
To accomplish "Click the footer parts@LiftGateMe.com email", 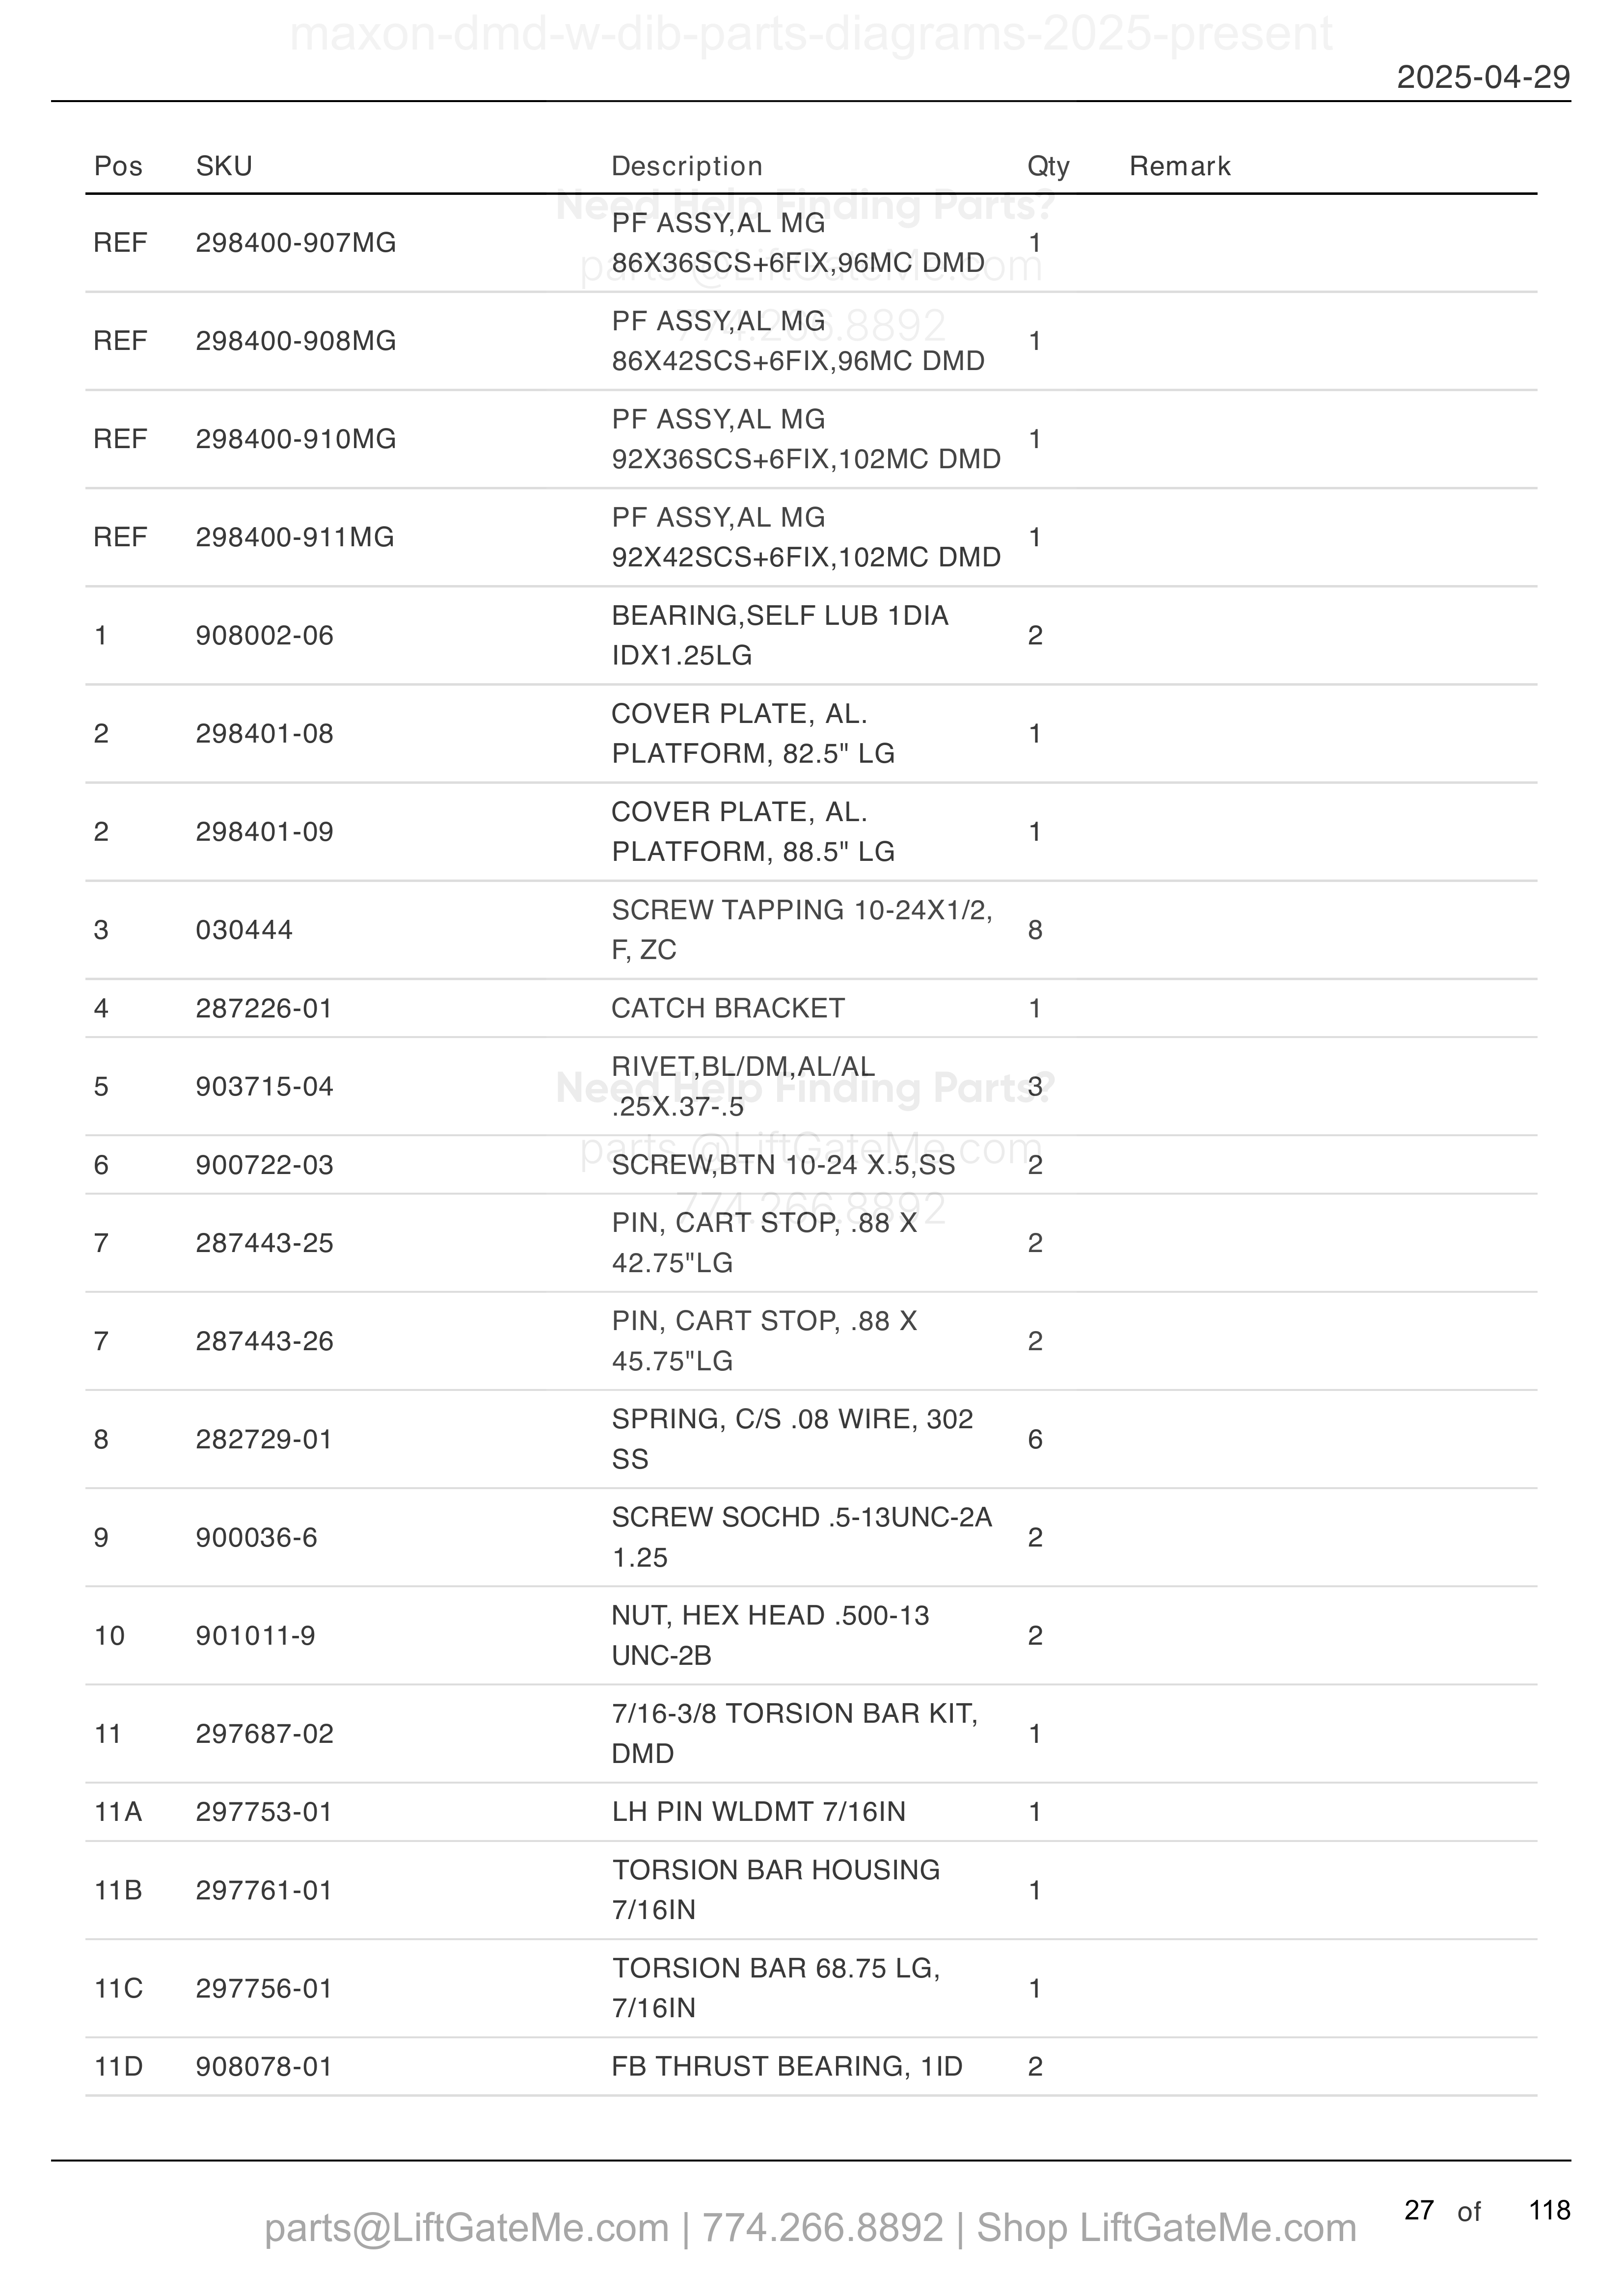I will 466,2228.
